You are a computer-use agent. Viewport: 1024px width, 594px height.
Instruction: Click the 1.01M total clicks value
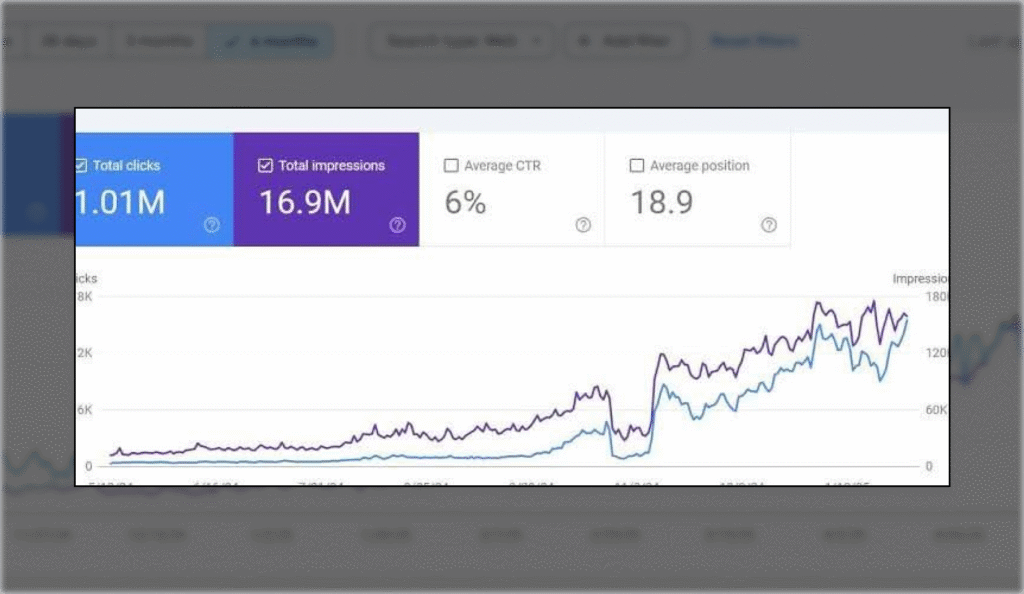[120, 203]
